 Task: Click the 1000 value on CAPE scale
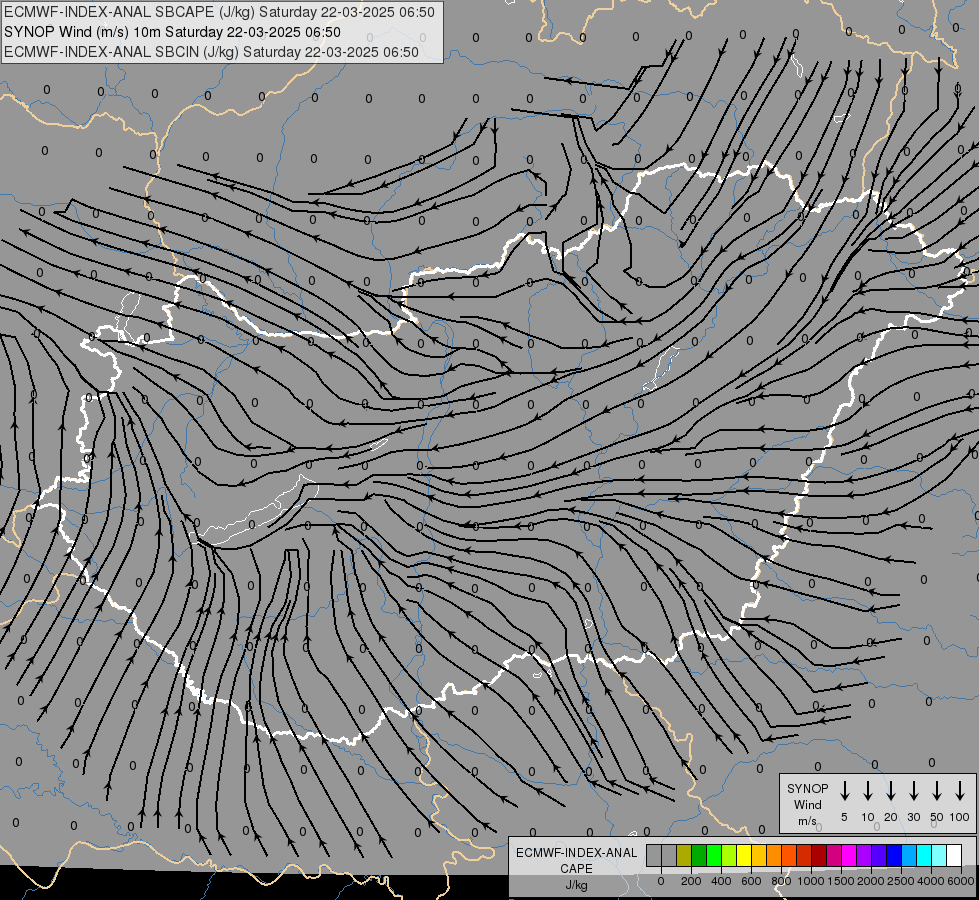click(x=811, y=881)
